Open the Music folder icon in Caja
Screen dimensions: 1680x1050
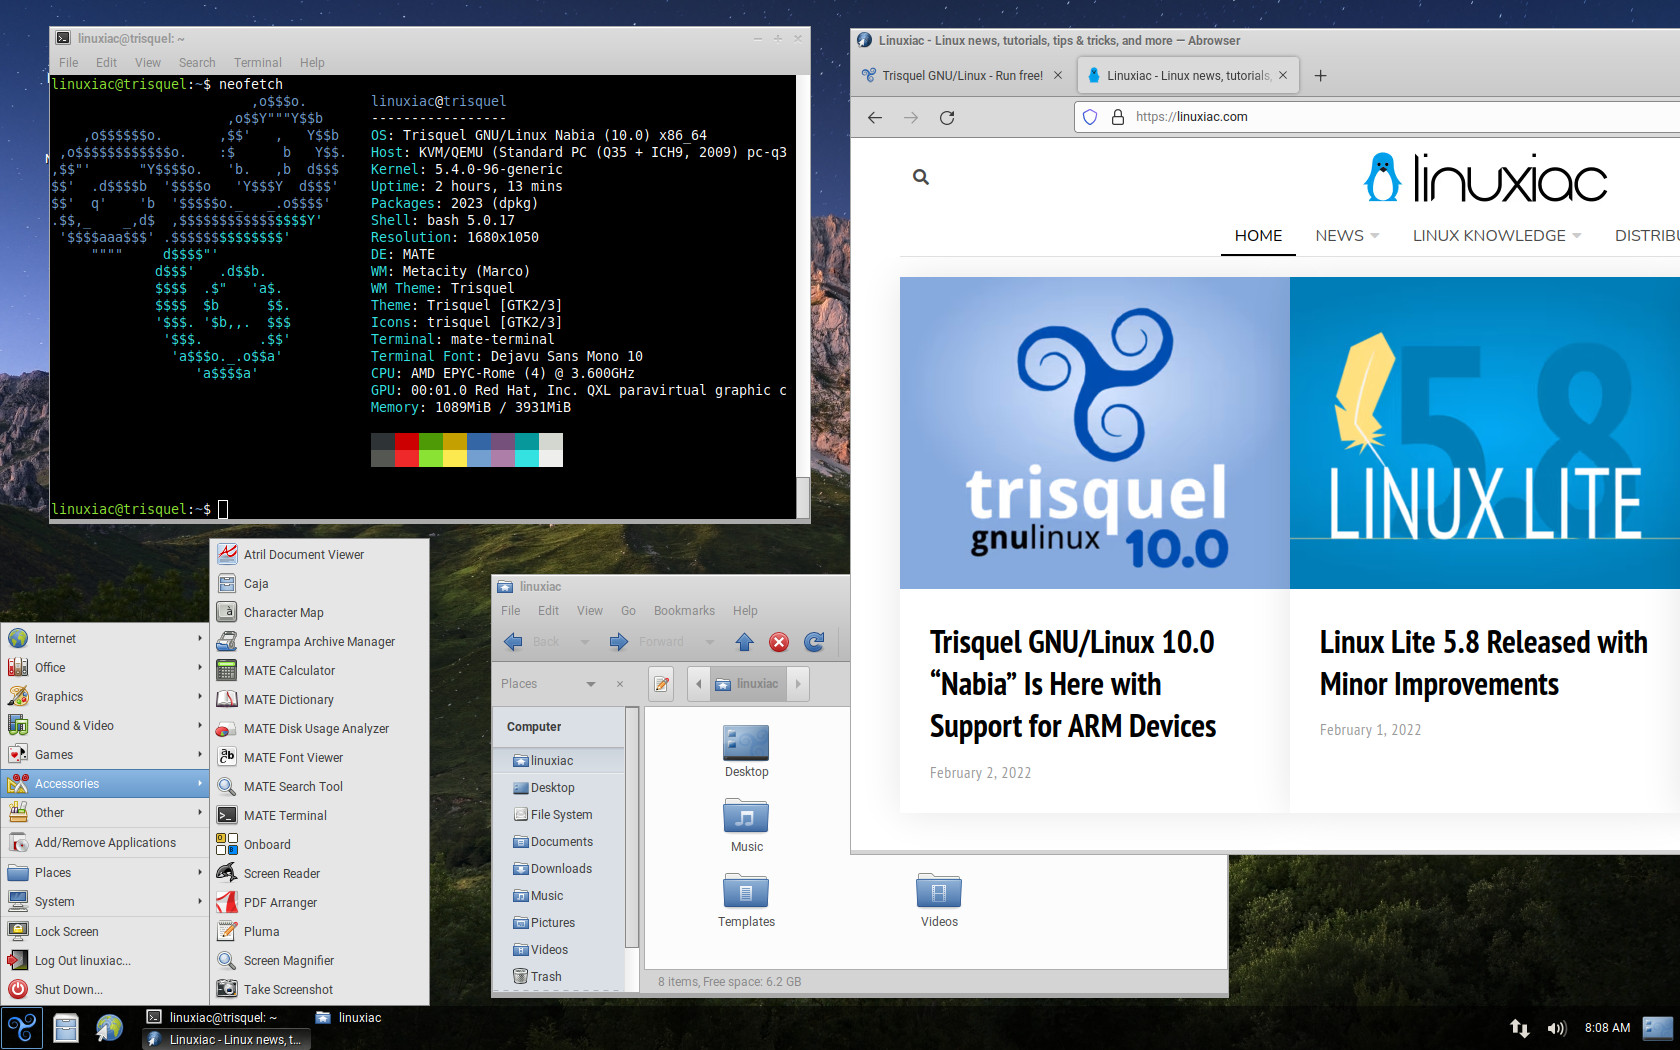[746, 825]
